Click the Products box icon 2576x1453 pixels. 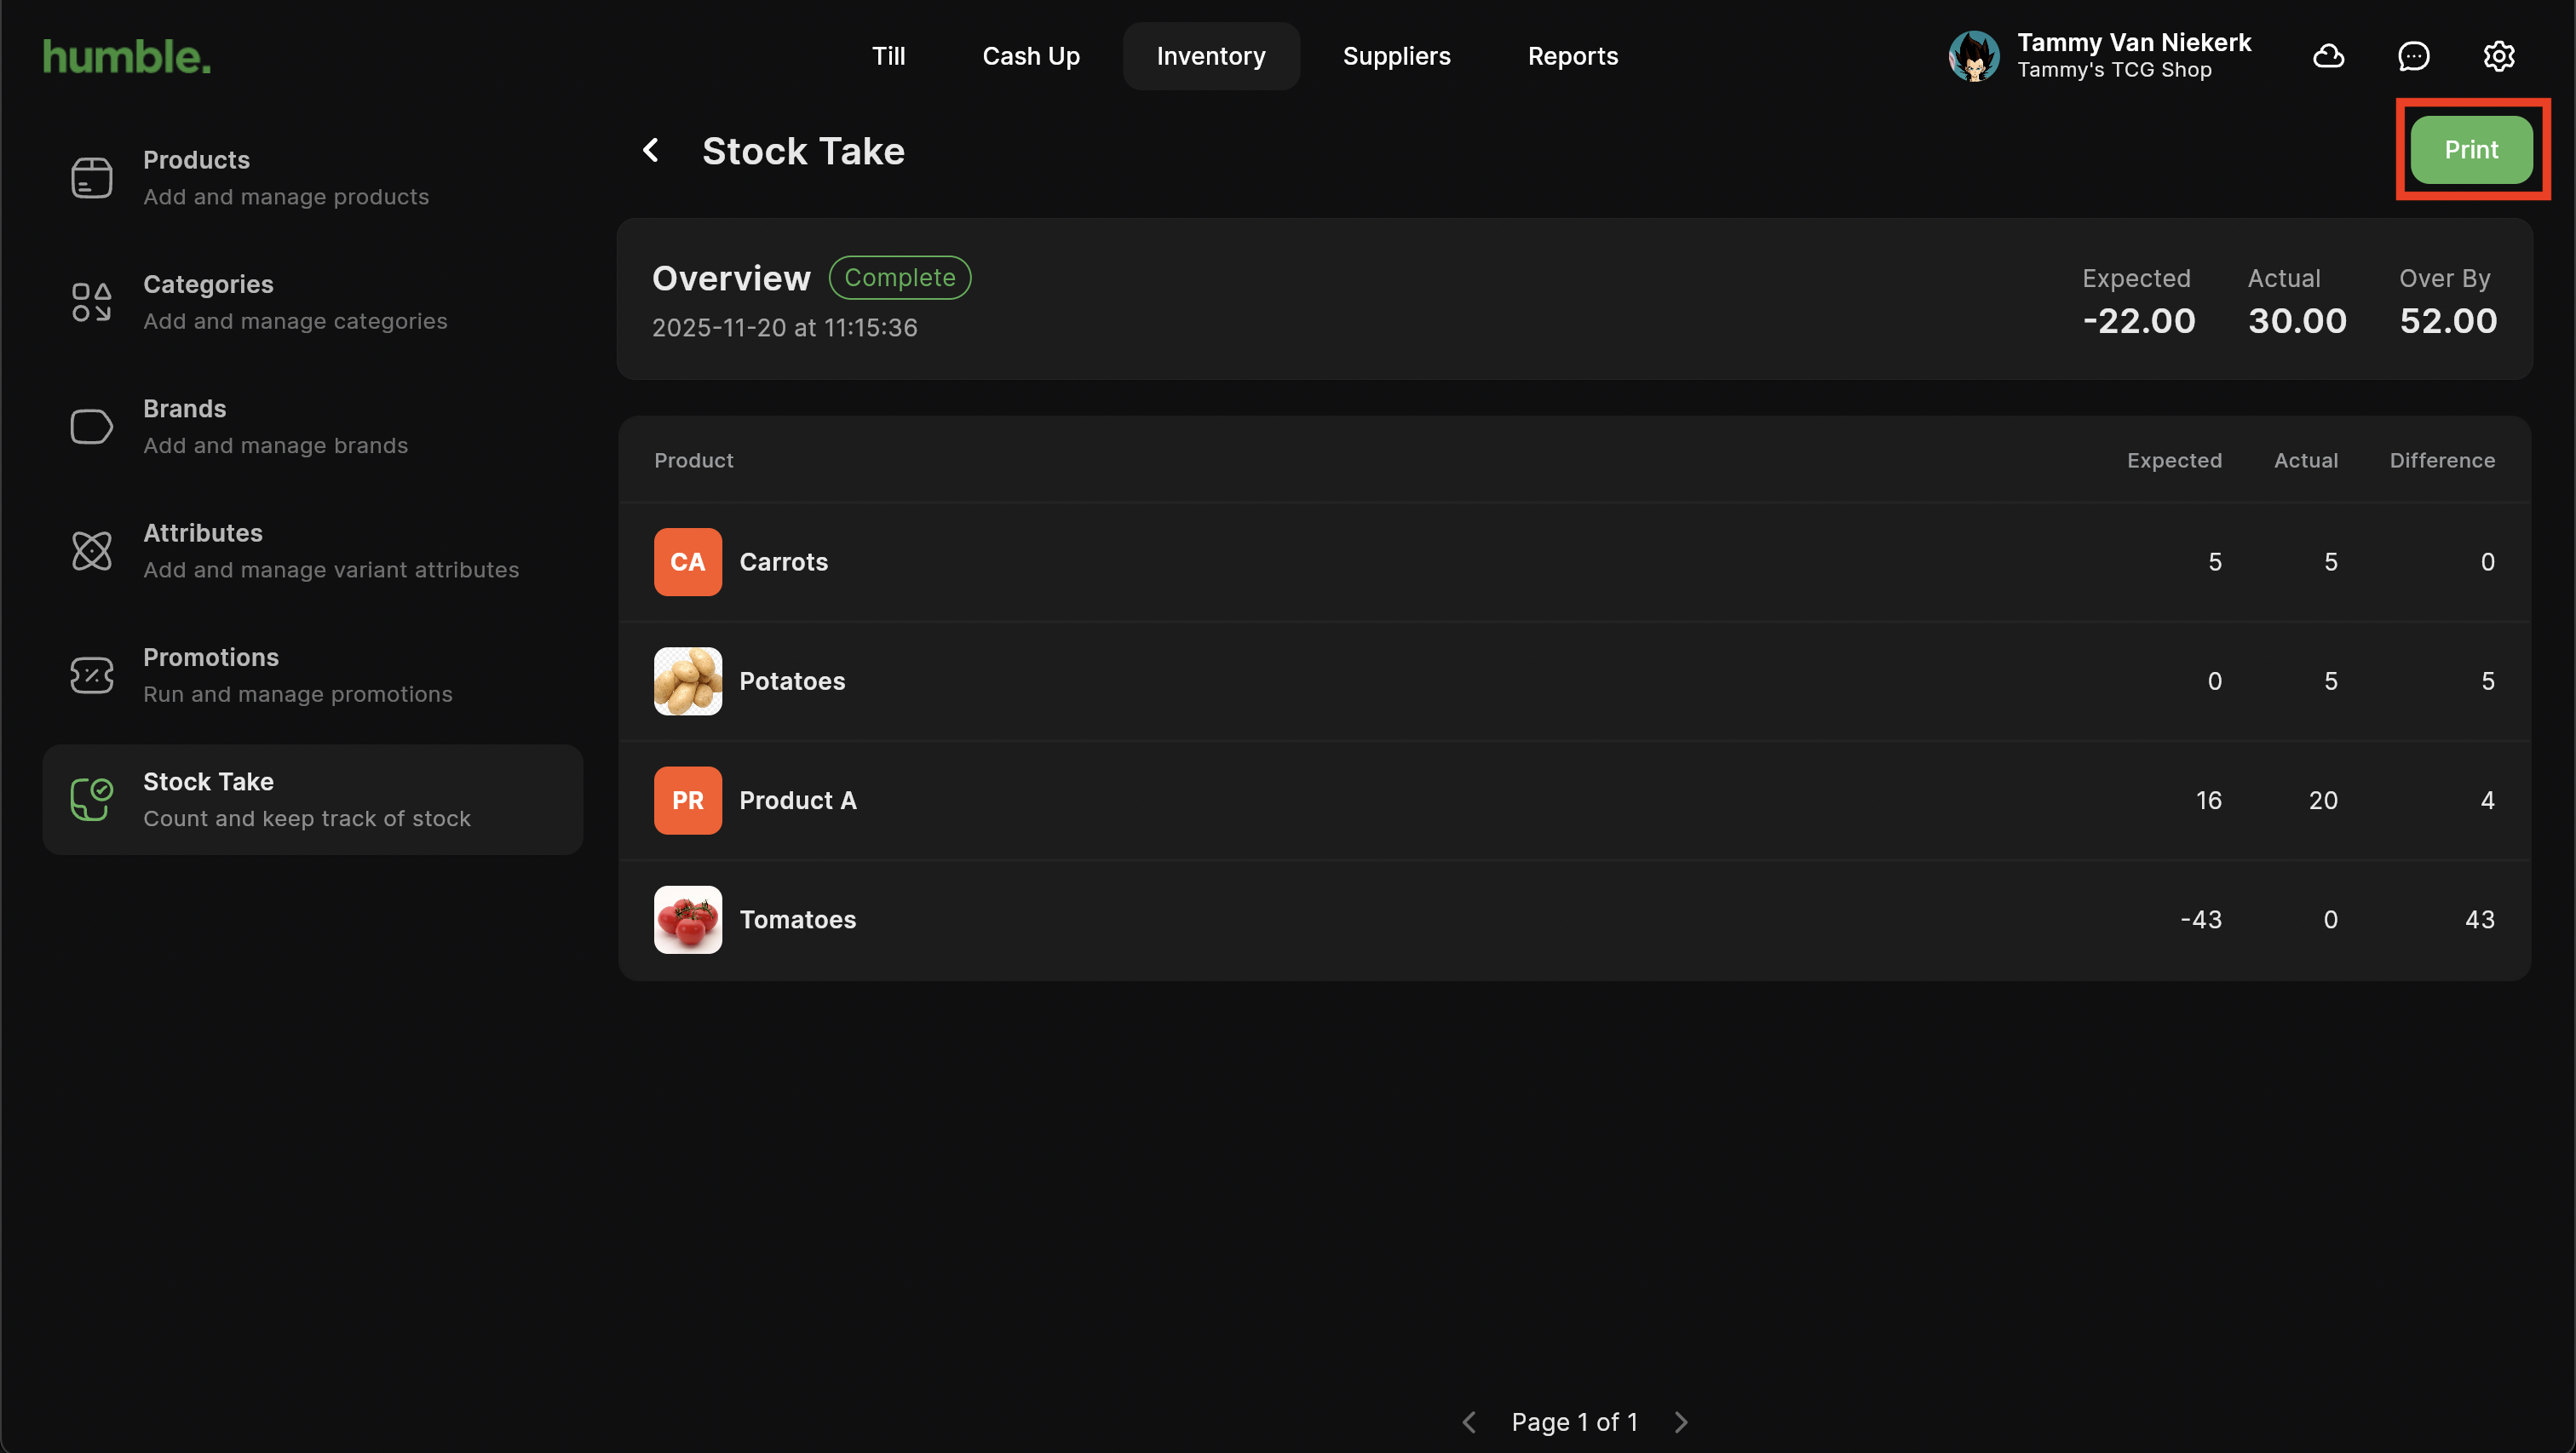(x=91, y=178)
